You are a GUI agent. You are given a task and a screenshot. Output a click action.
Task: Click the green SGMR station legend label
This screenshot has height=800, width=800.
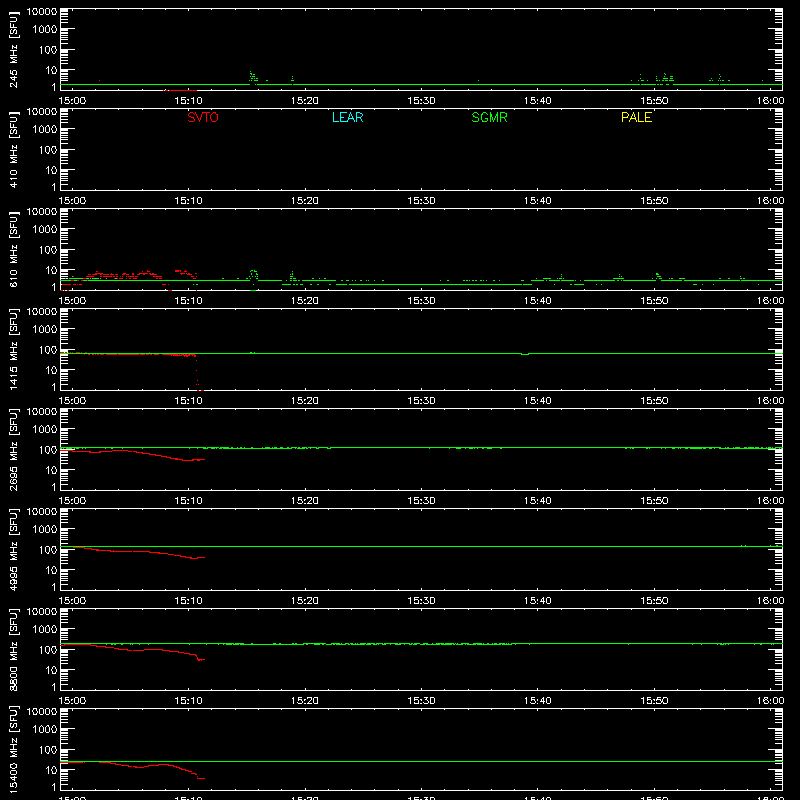click(489, 117)
